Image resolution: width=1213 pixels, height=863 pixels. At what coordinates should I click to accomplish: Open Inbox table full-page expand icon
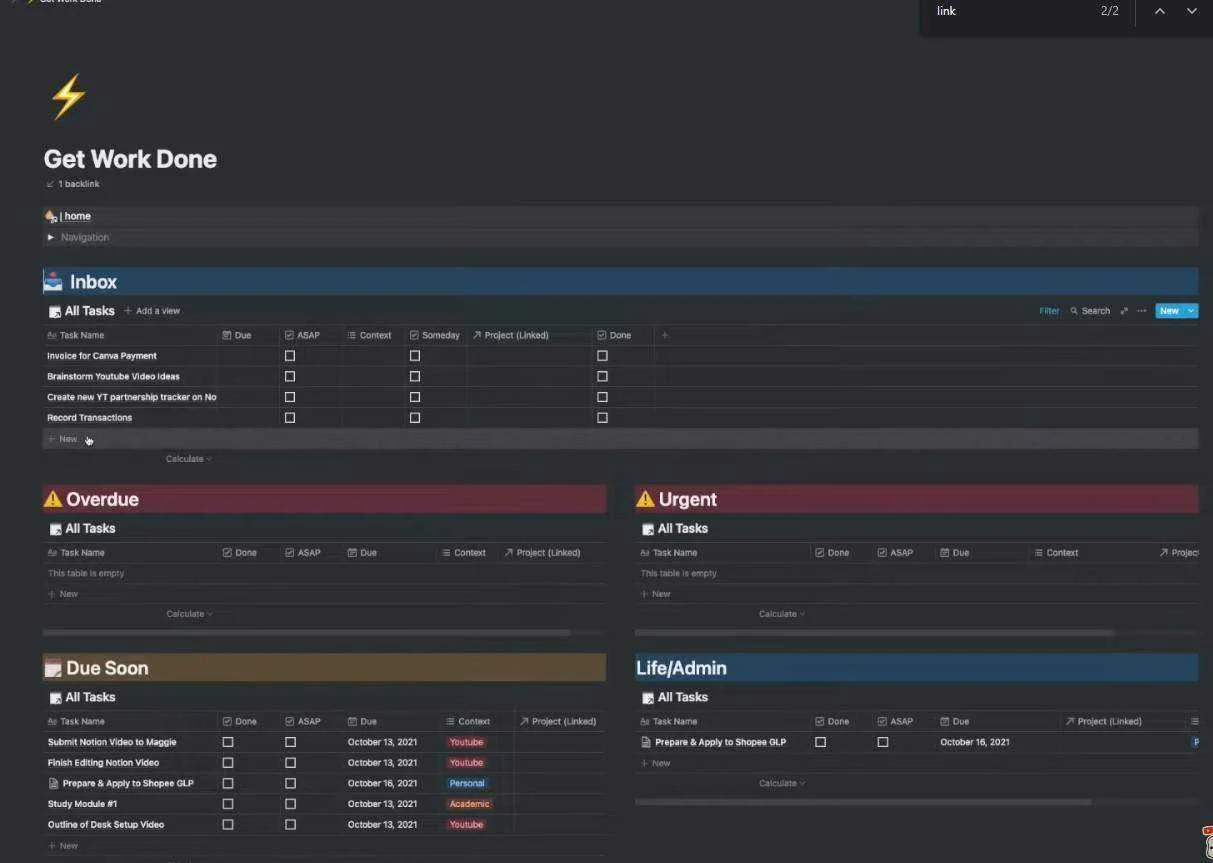click(1124, 311)
